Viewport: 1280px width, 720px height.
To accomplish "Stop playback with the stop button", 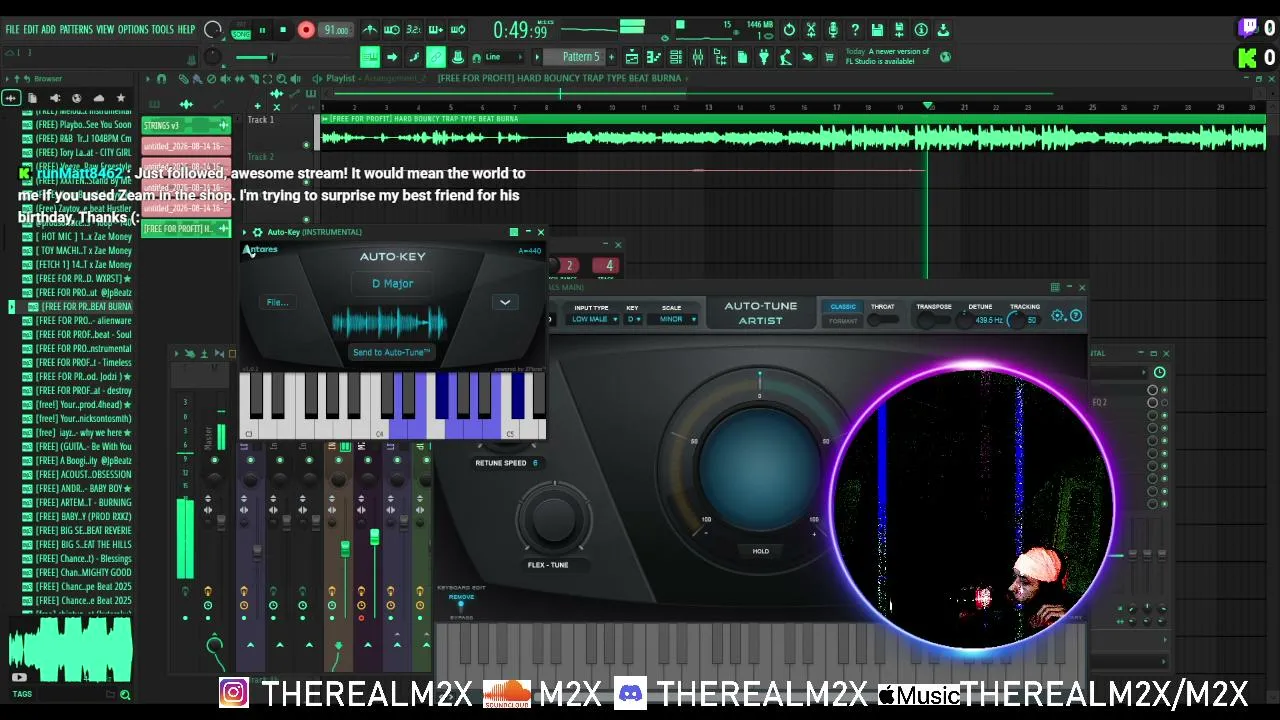I will (x=283, y=30).
